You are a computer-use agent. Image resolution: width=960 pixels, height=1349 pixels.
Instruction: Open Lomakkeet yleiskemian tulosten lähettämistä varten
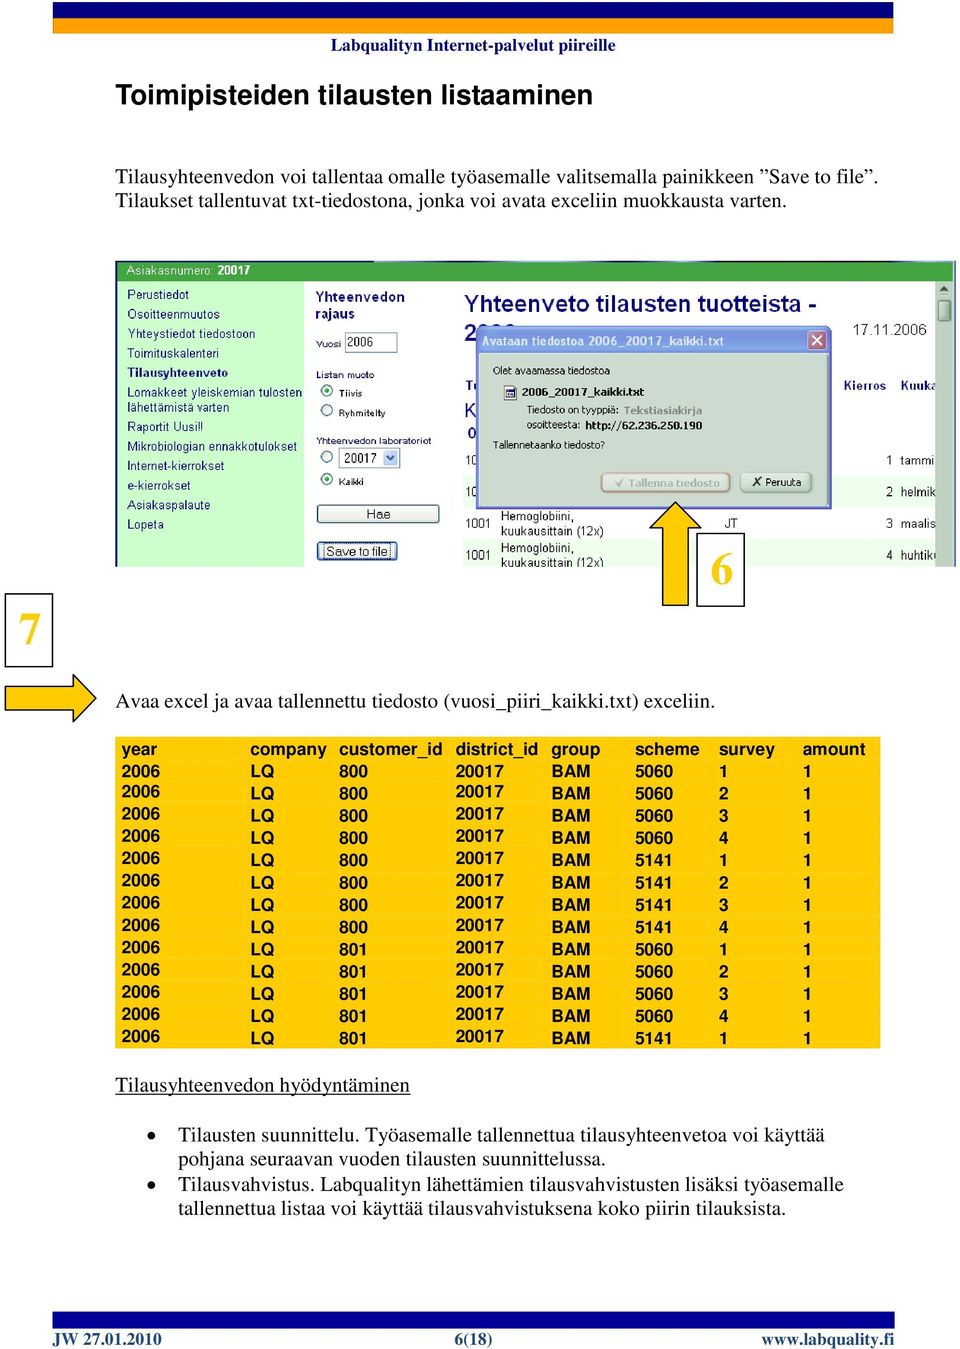[x=214, y=400]
